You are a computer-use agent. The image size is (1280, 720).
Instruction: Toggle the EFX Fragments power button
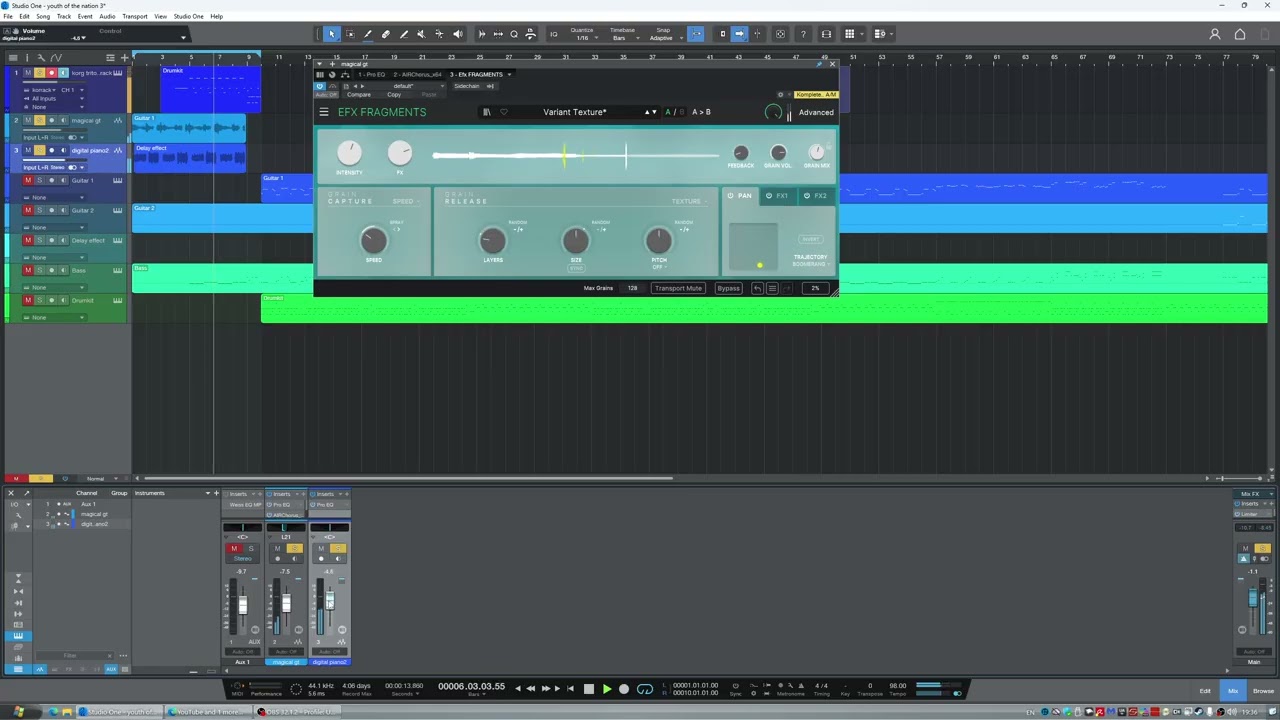[320, 86]
